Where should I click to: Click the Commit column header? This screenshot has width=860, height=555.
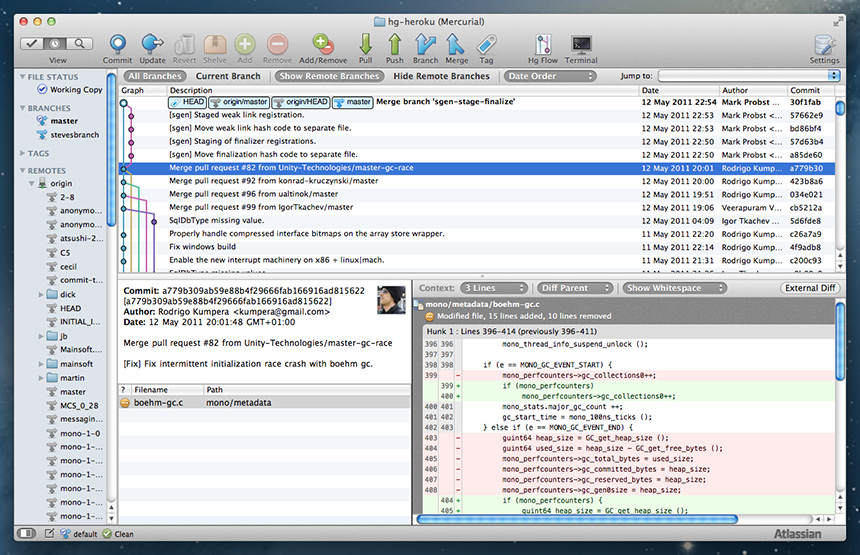pos(810,90)
